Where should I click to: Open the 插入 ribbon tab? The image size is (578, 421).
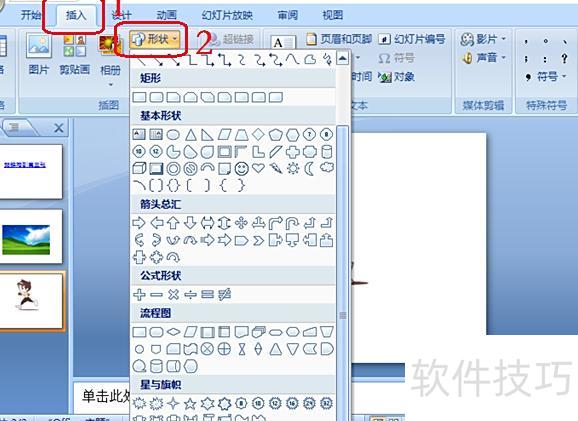(x=76, y=15)
